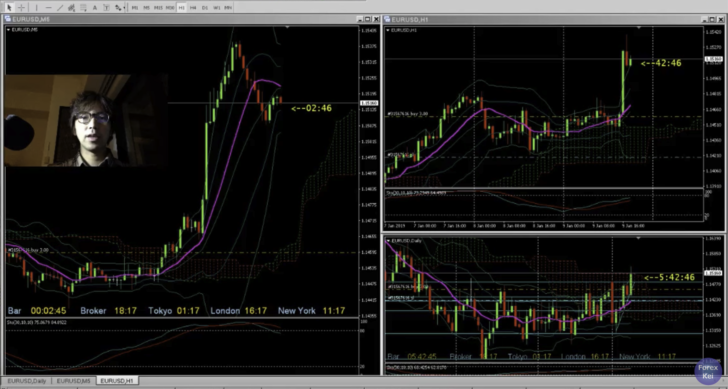This screenshot has height=389, width=728.
Task: Open the EURUSD,M5 chart tab
Action: pyautogui.click(x=73, y=381)
